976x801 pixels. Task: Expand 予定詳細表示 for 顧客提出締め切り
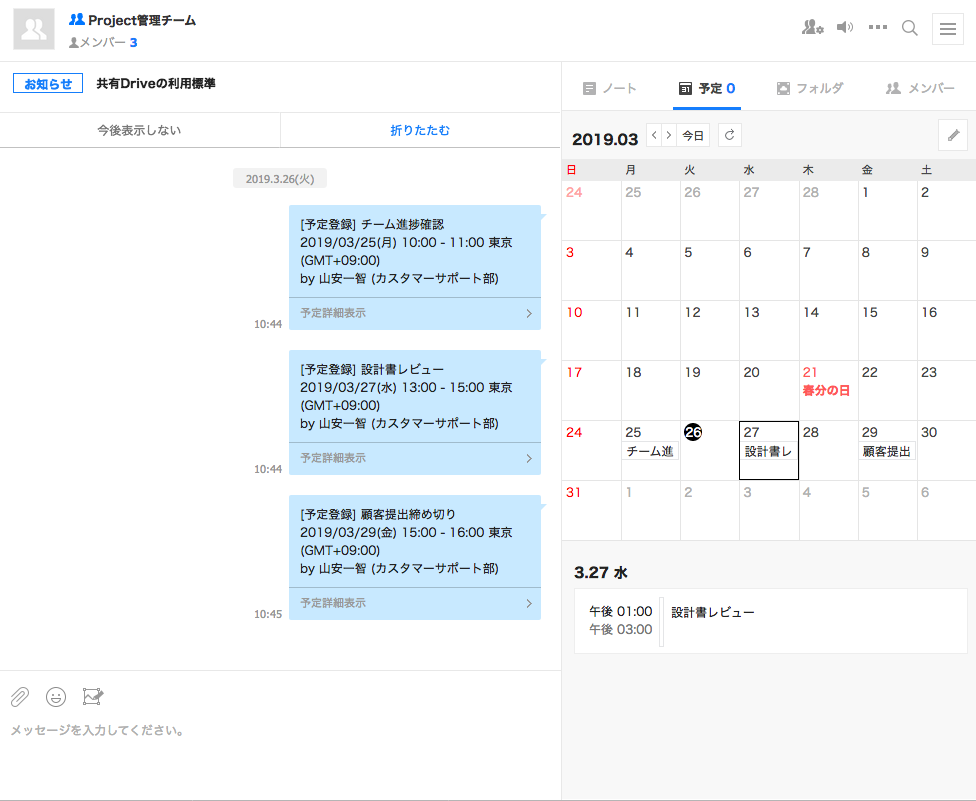(415, 603)
